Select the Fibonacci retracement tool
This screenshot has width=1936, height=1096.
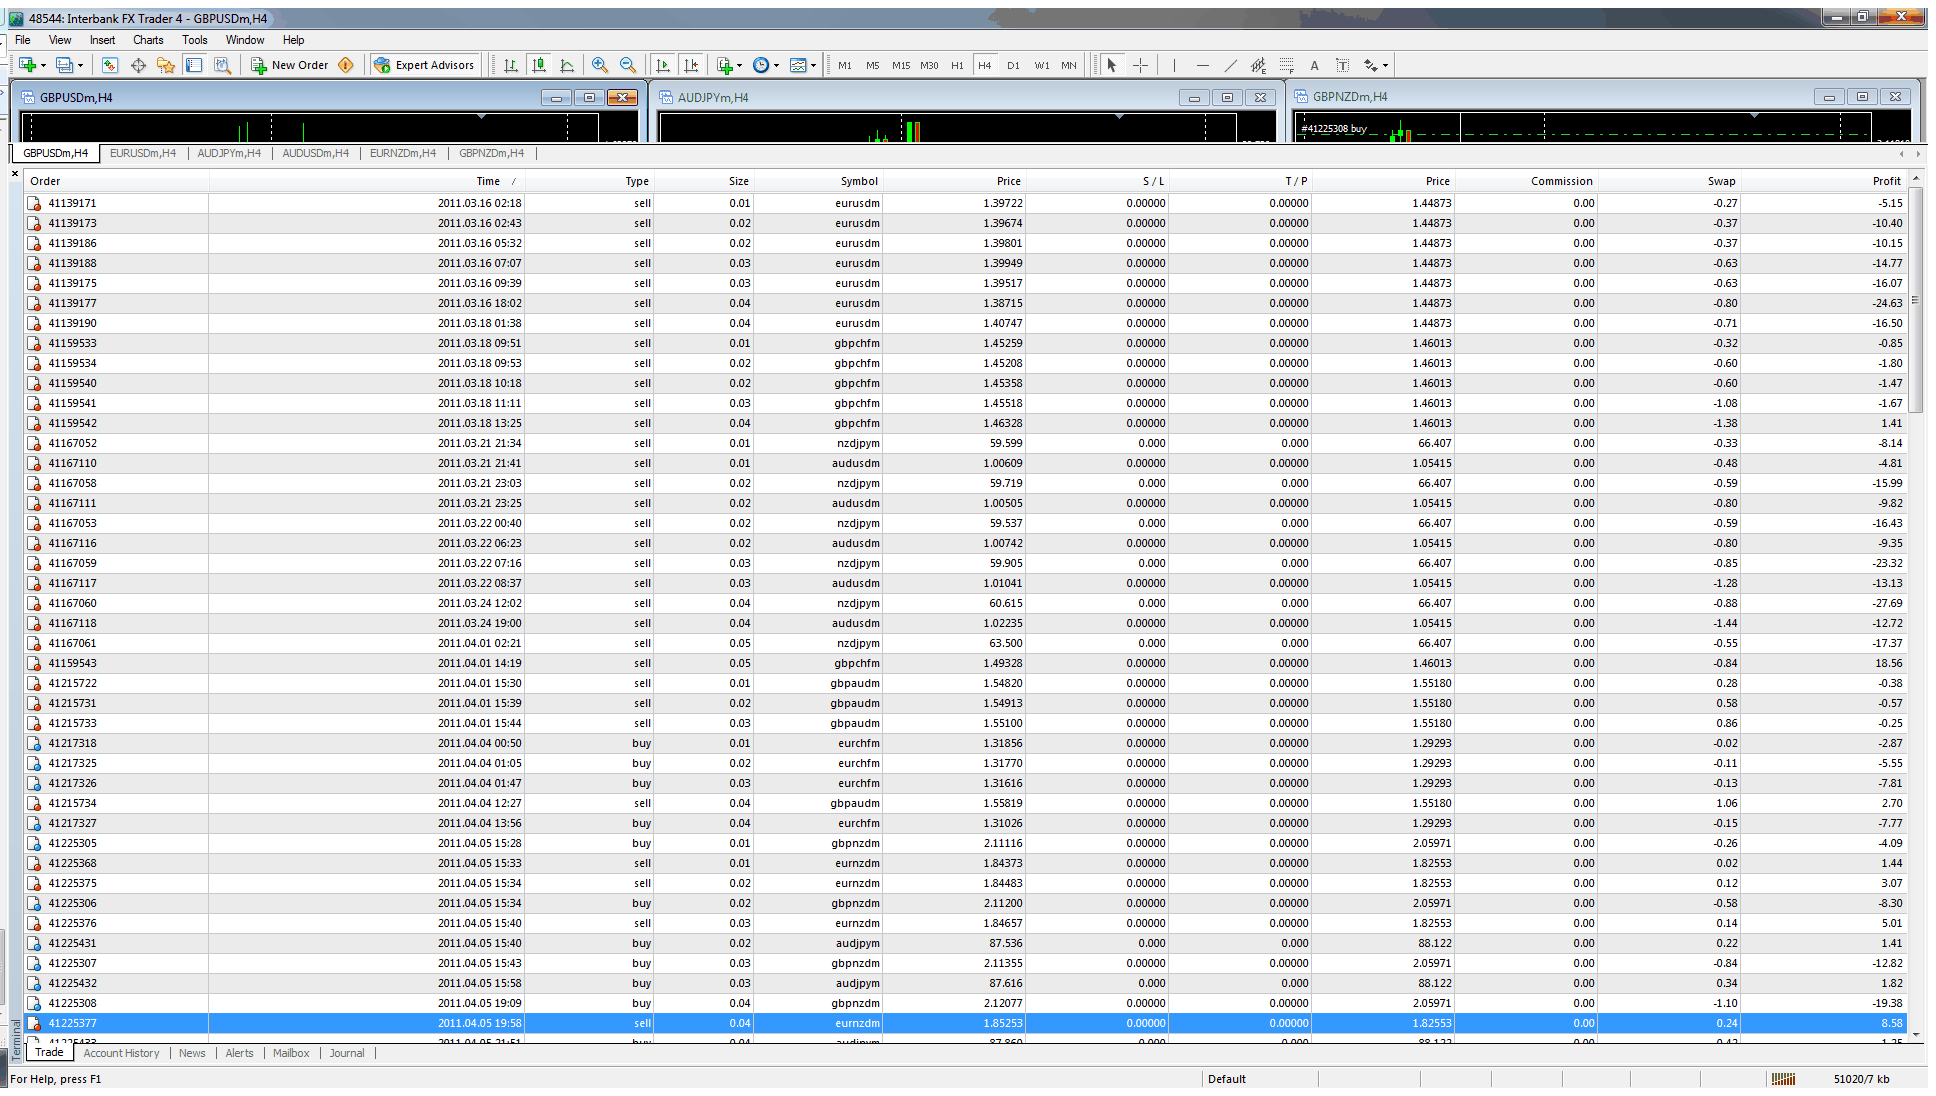coord(1286,65)
